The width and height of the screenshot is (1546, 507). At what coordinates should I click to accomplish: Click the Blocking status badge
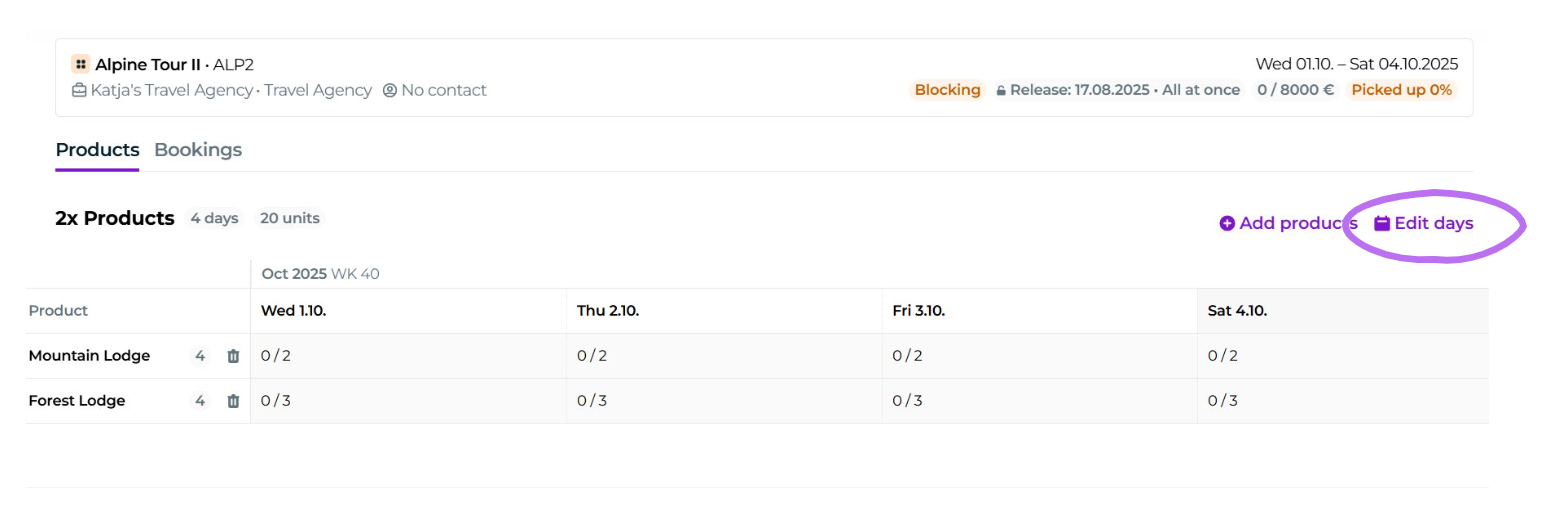click(x=947, y=90)
